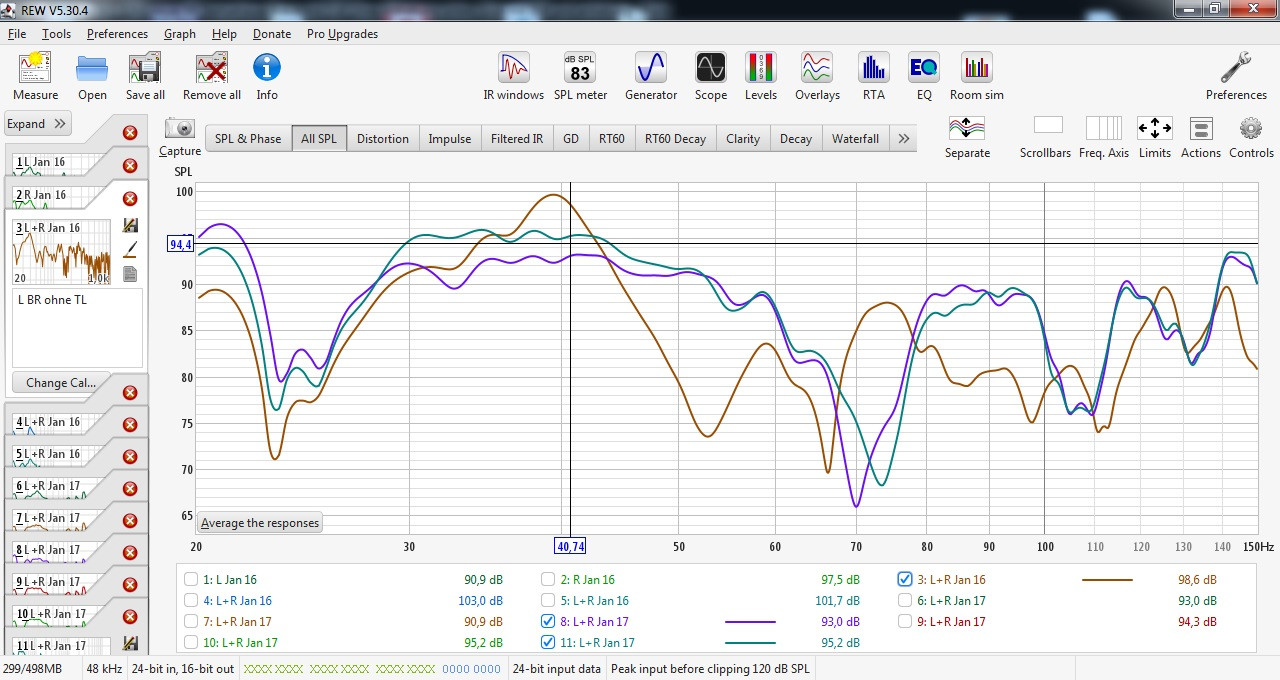Click Average the responses button
Image resolution: width=1280 pixels, height=680 pixels.
point(259,523)
